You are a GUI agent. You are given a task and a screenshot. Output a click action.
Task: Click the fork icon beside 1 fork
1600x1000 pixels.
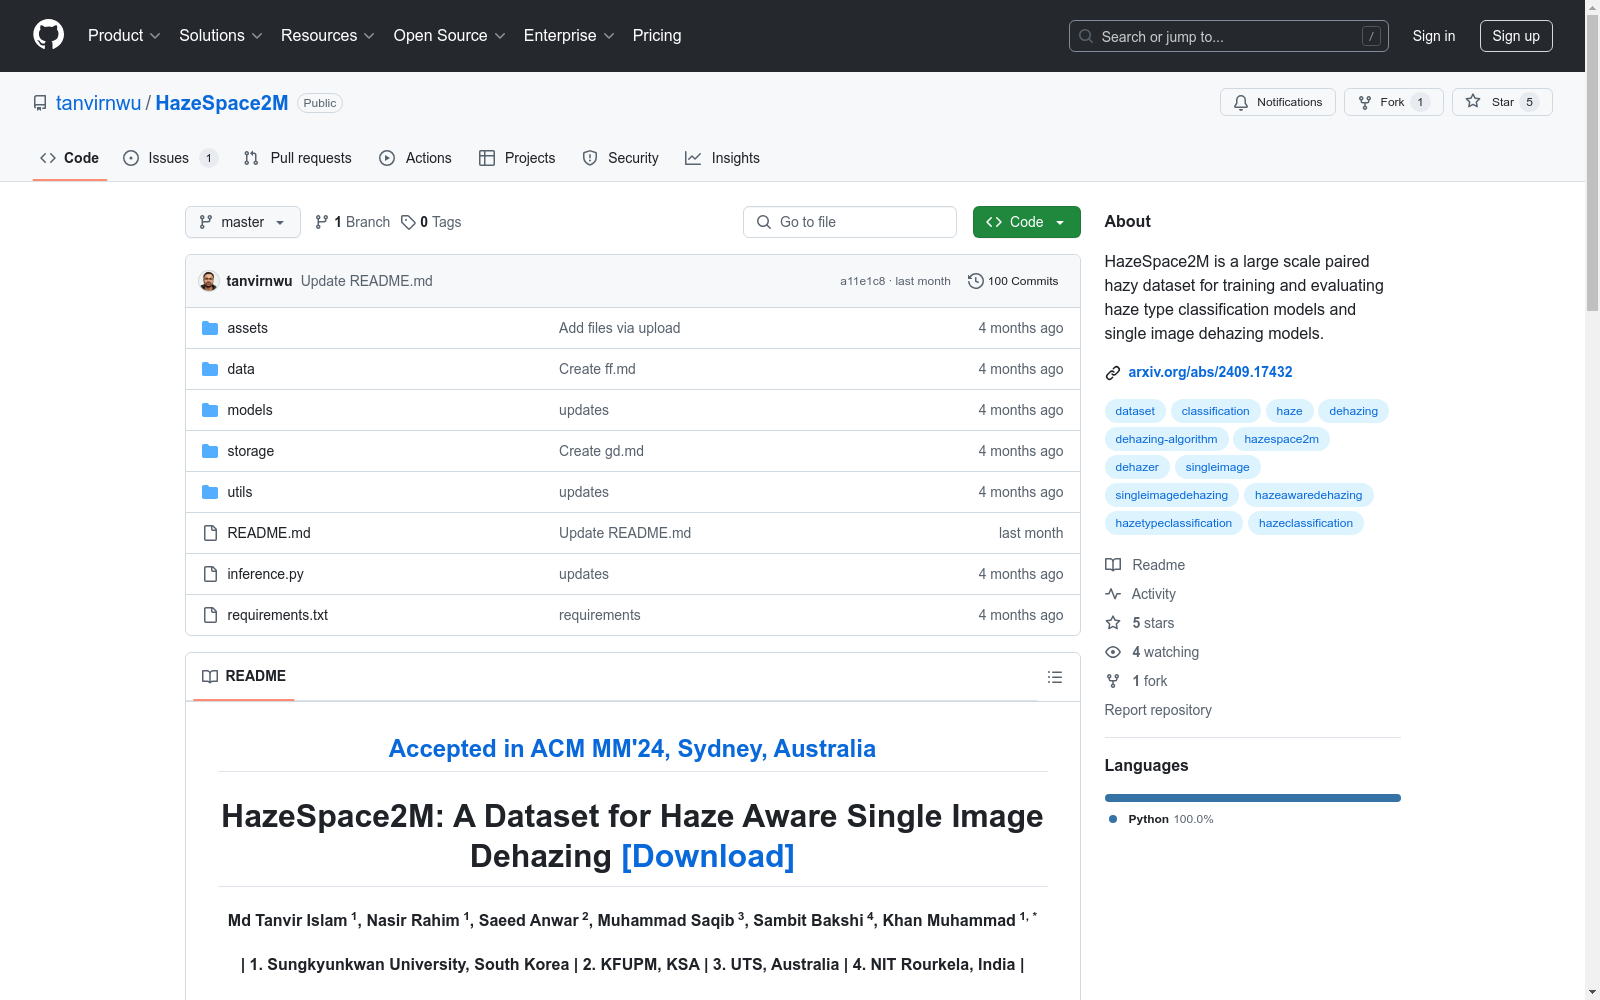1113,681
